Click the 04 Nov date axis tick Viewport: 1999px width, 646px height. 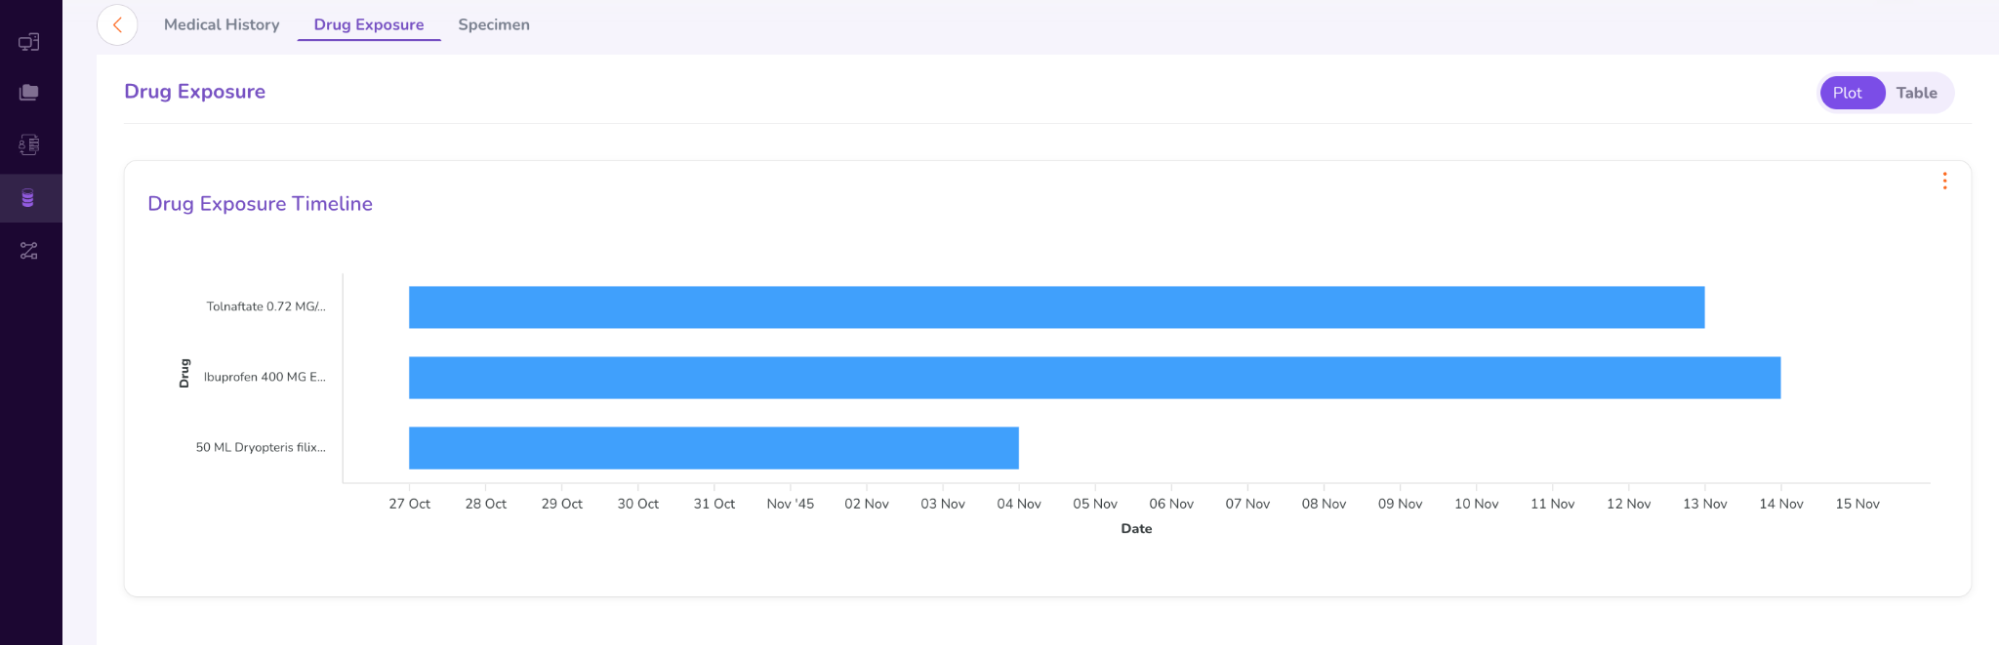tap(1018, 504)
